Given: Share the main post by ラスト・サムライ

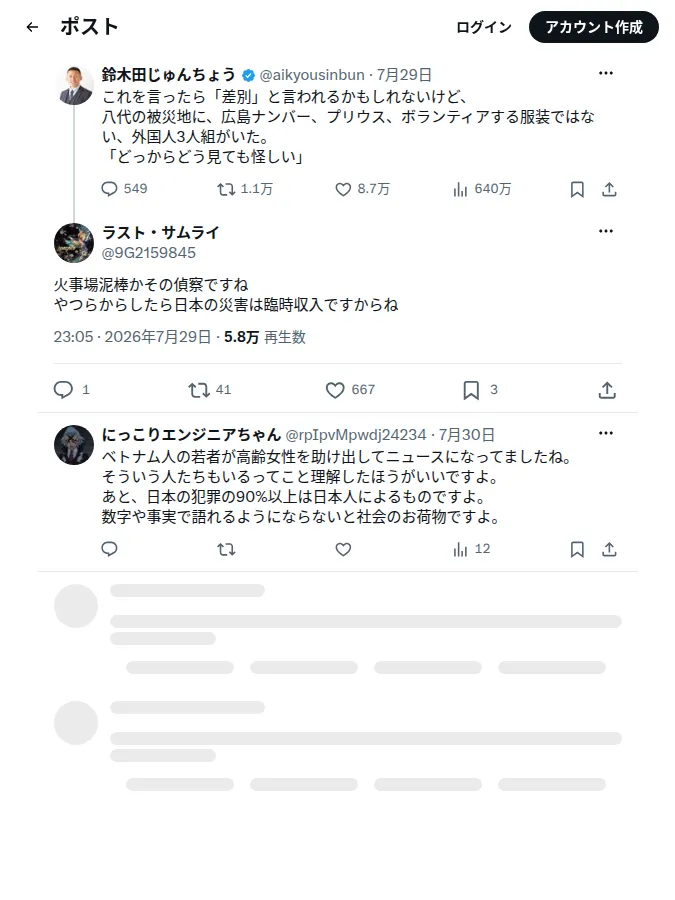Looking at the screenshot, I should (x=607, y=390).
